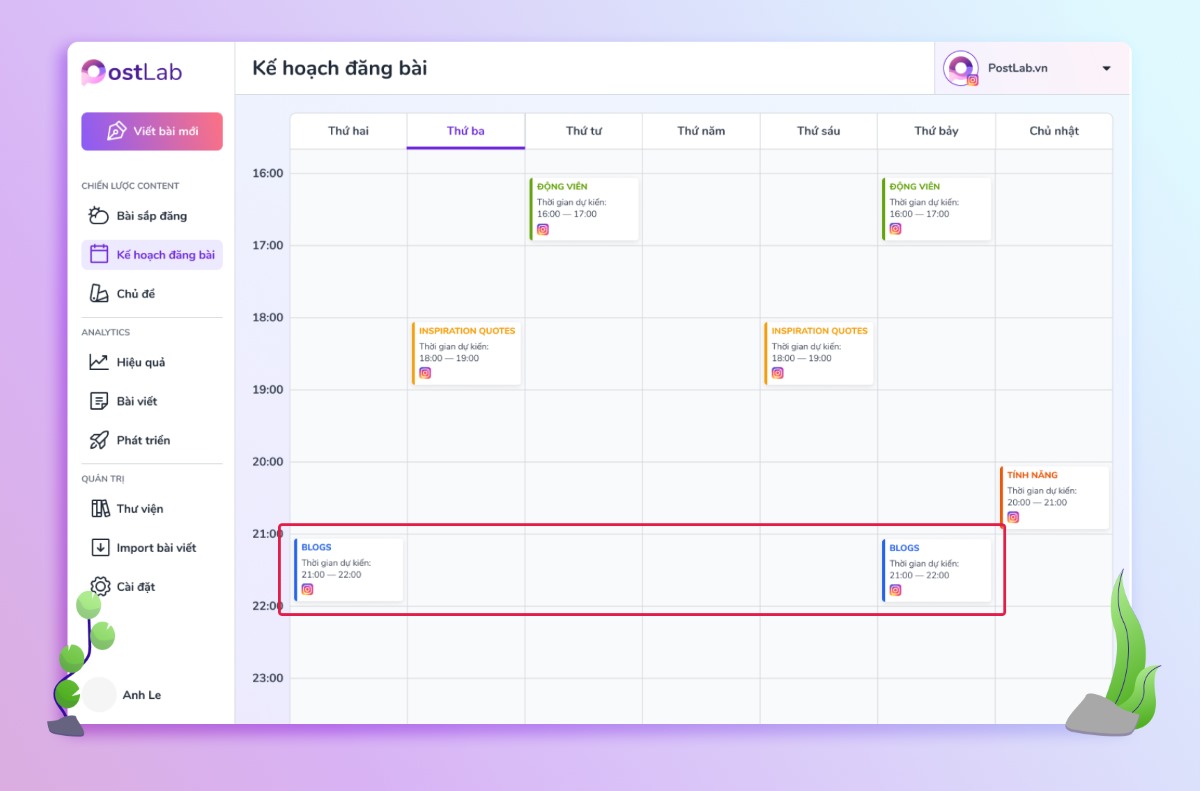
Task: Click Instagram icon in Thứ sáu INSPIRATION QUOTES card
Action: [x=778, y=373]
